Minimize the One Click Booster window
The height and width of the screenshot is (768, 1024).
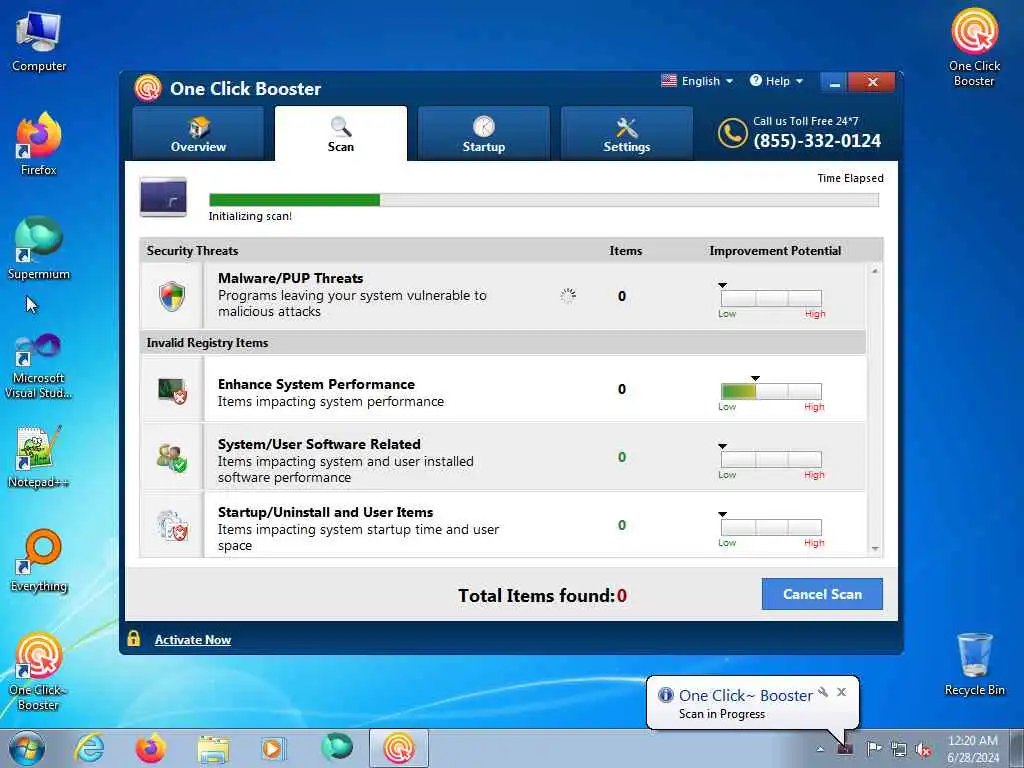(834, 82)
